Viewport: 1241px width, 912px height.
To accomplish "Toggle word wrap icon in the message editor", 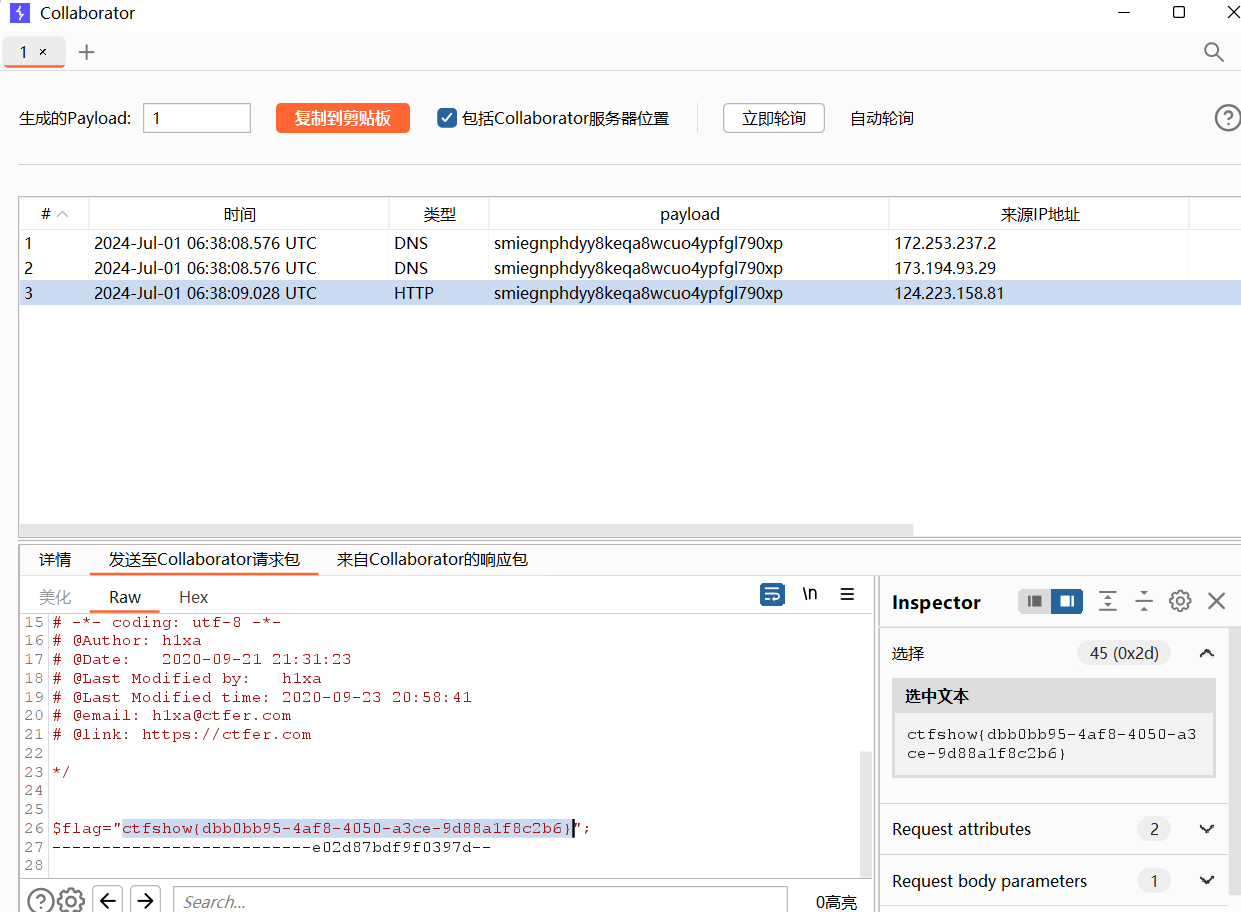I will click(x=772, y=594).
